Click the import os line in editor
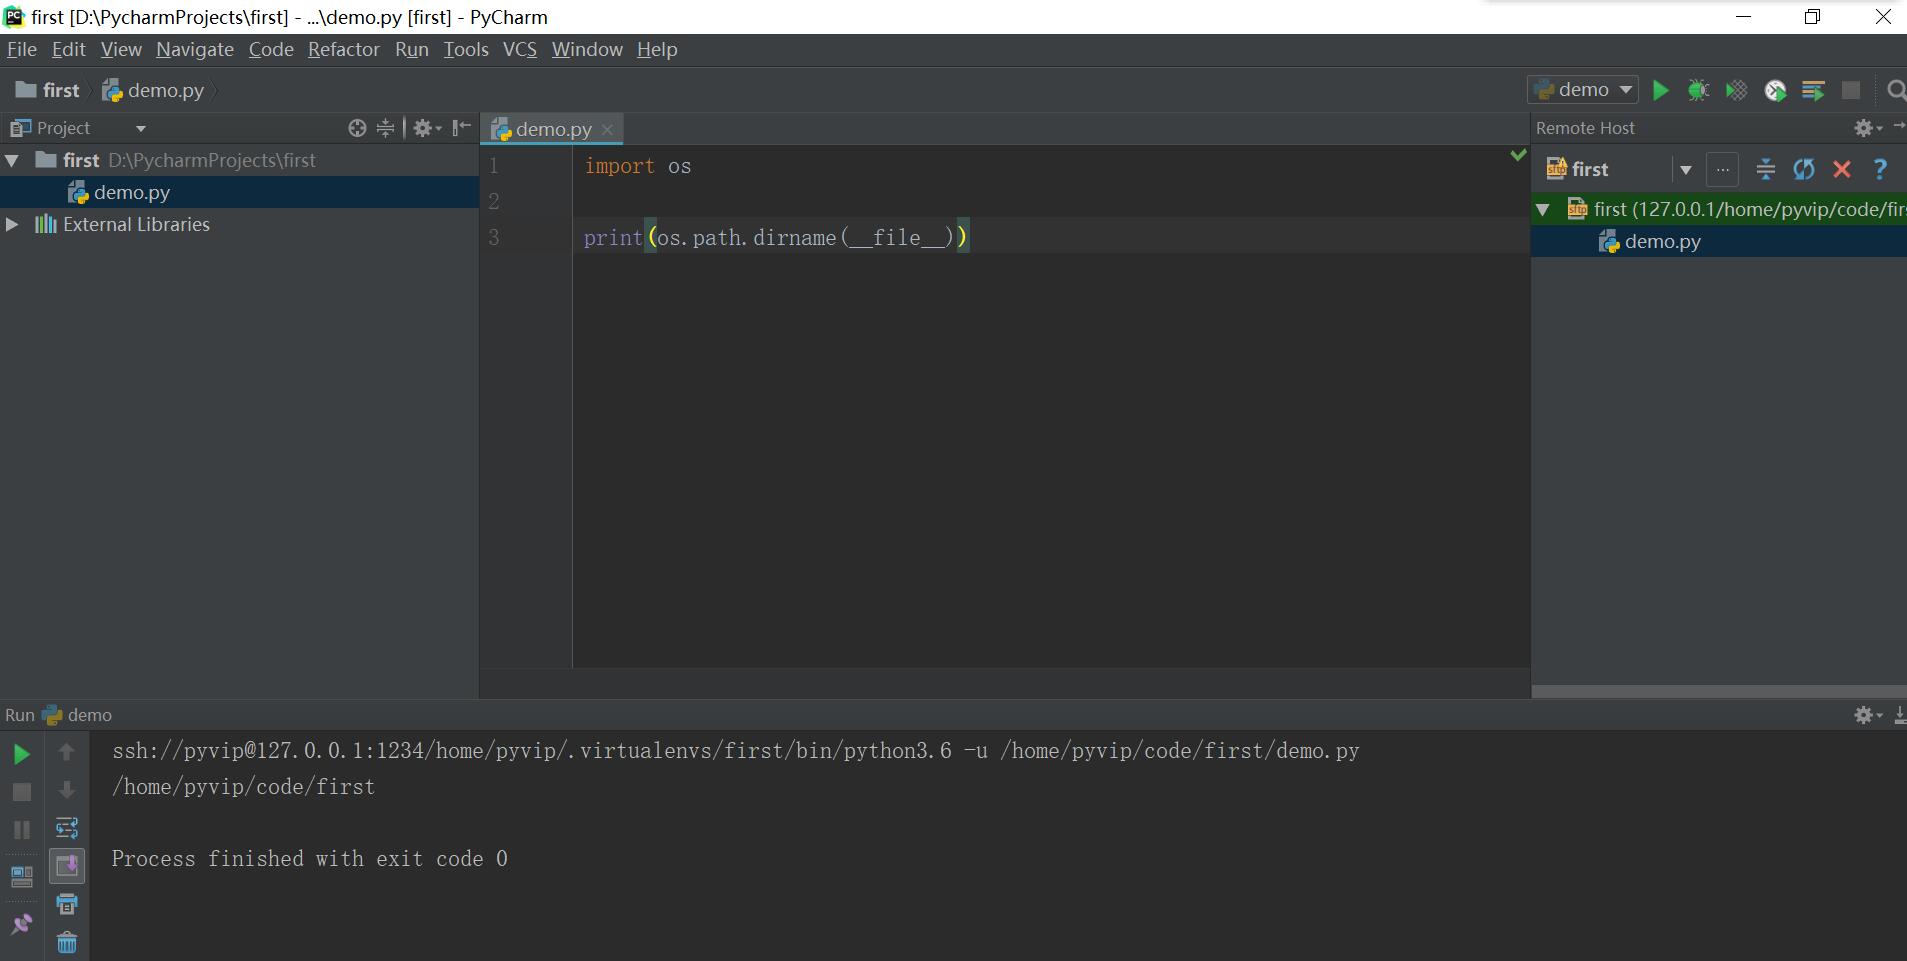Image resolution: width=1907 pixels, height=961 pixels. [x=638, y=166]
